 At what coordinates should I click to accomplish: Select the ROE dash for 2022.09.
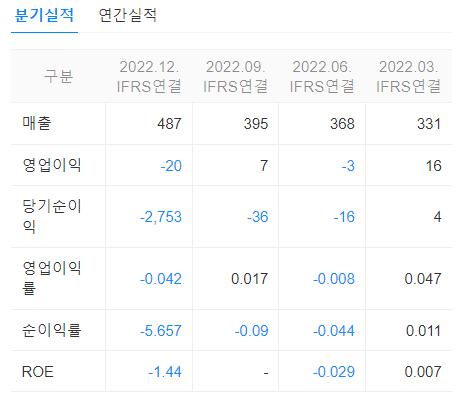pyautogui.click(x=266, y=373)
